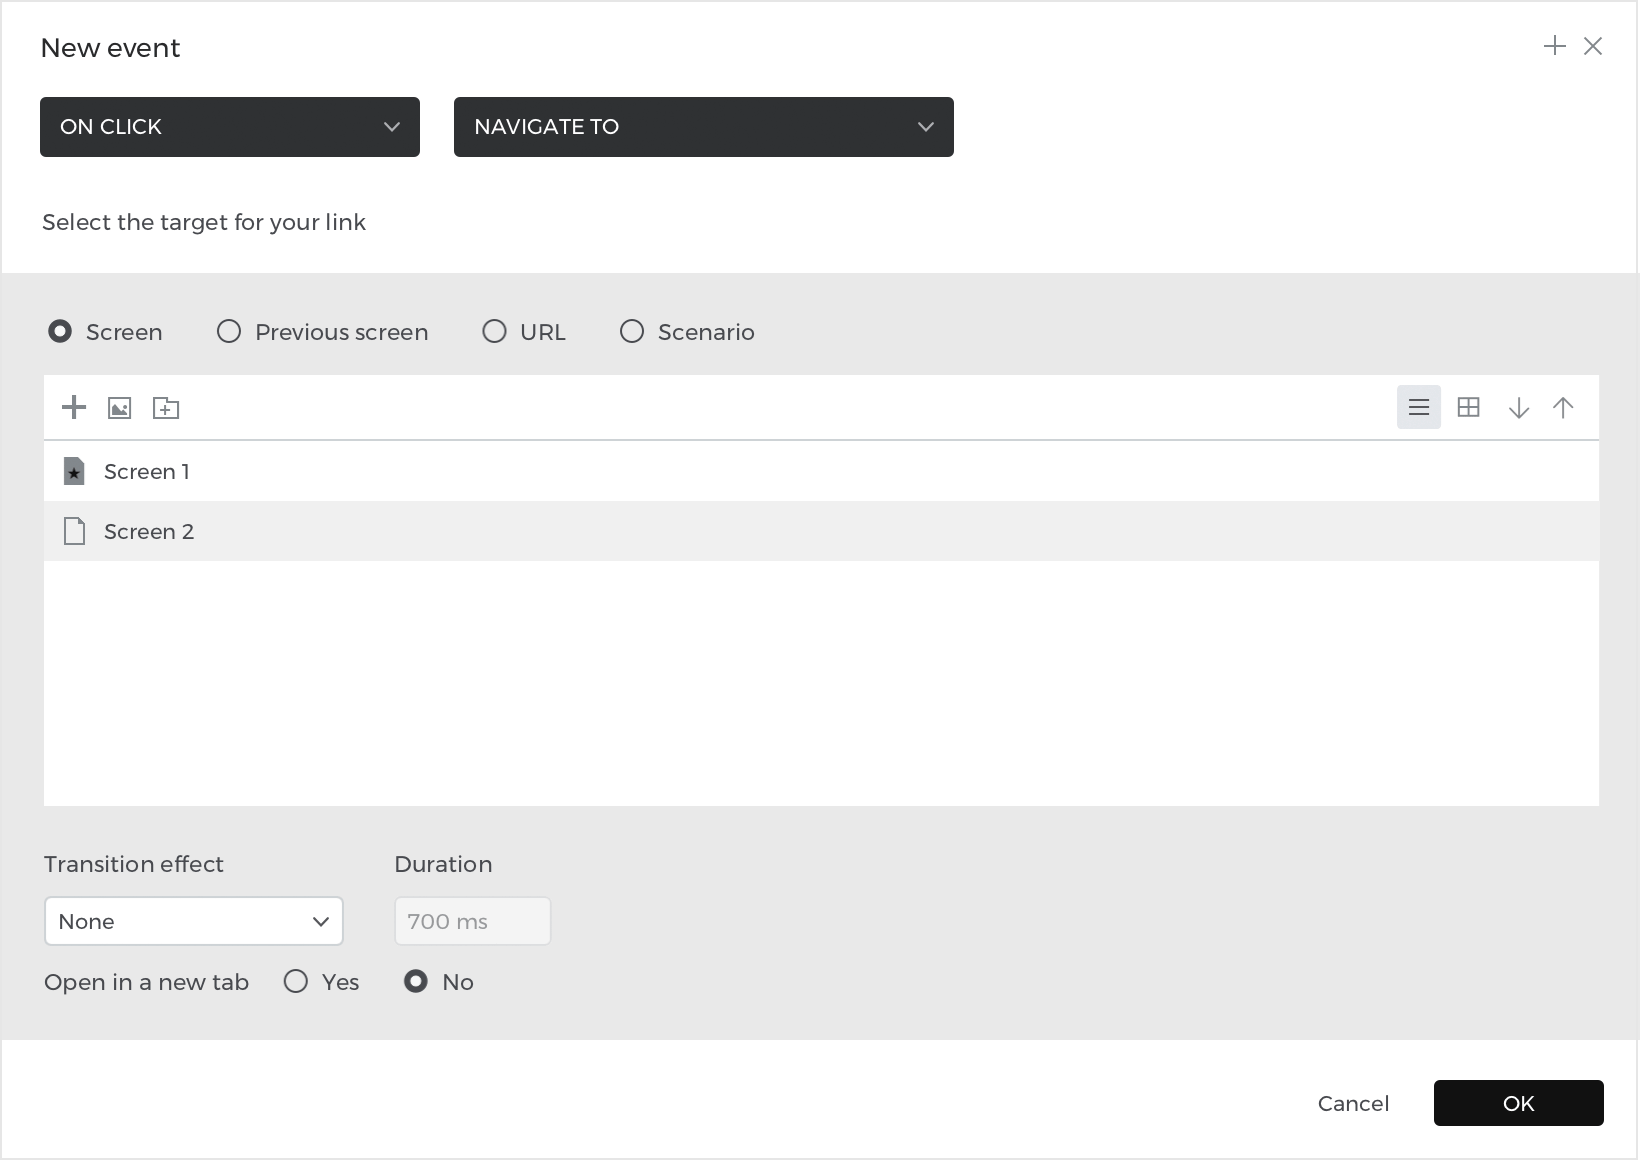Click the add image screen icon
The image size is (1640, 1160).
pos(120,408)
